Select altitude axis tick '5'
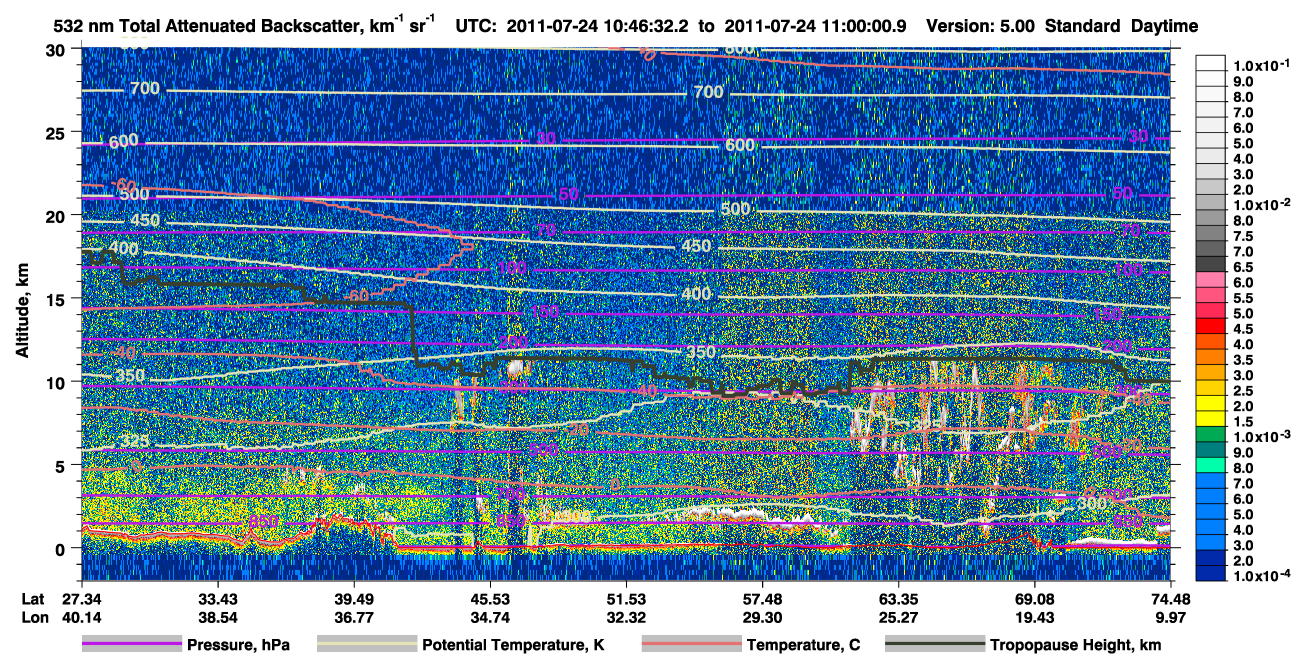The height and width of the screenshot is (667, 1300). click(62, 465)
